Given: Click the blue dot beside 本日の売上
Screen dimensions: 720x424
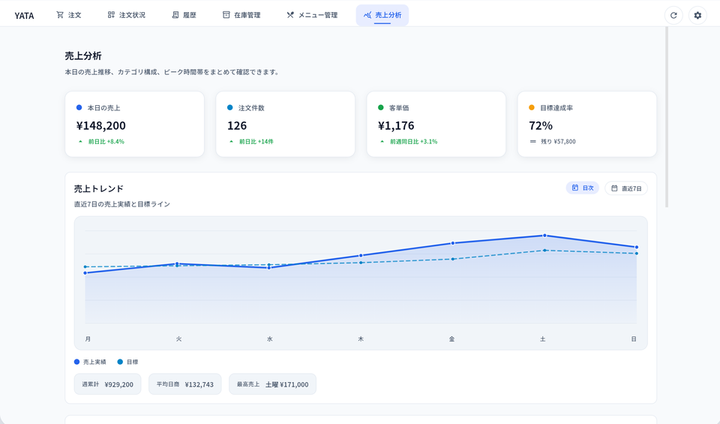Looking at the screenshot, I should (79, 107).
